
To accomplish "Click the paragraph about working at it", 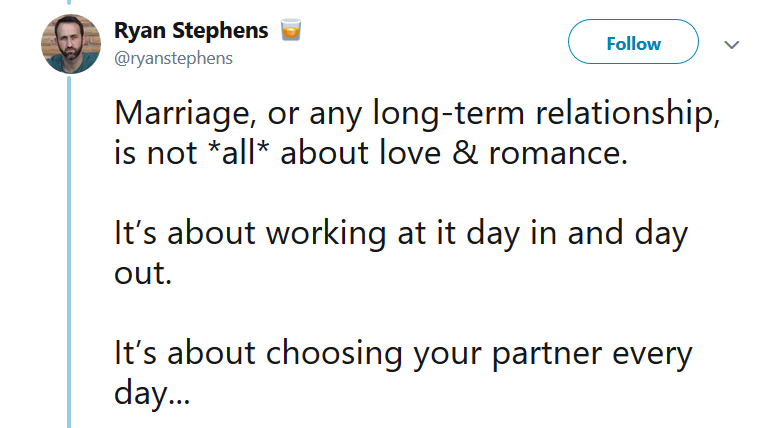I will point(401,253).
